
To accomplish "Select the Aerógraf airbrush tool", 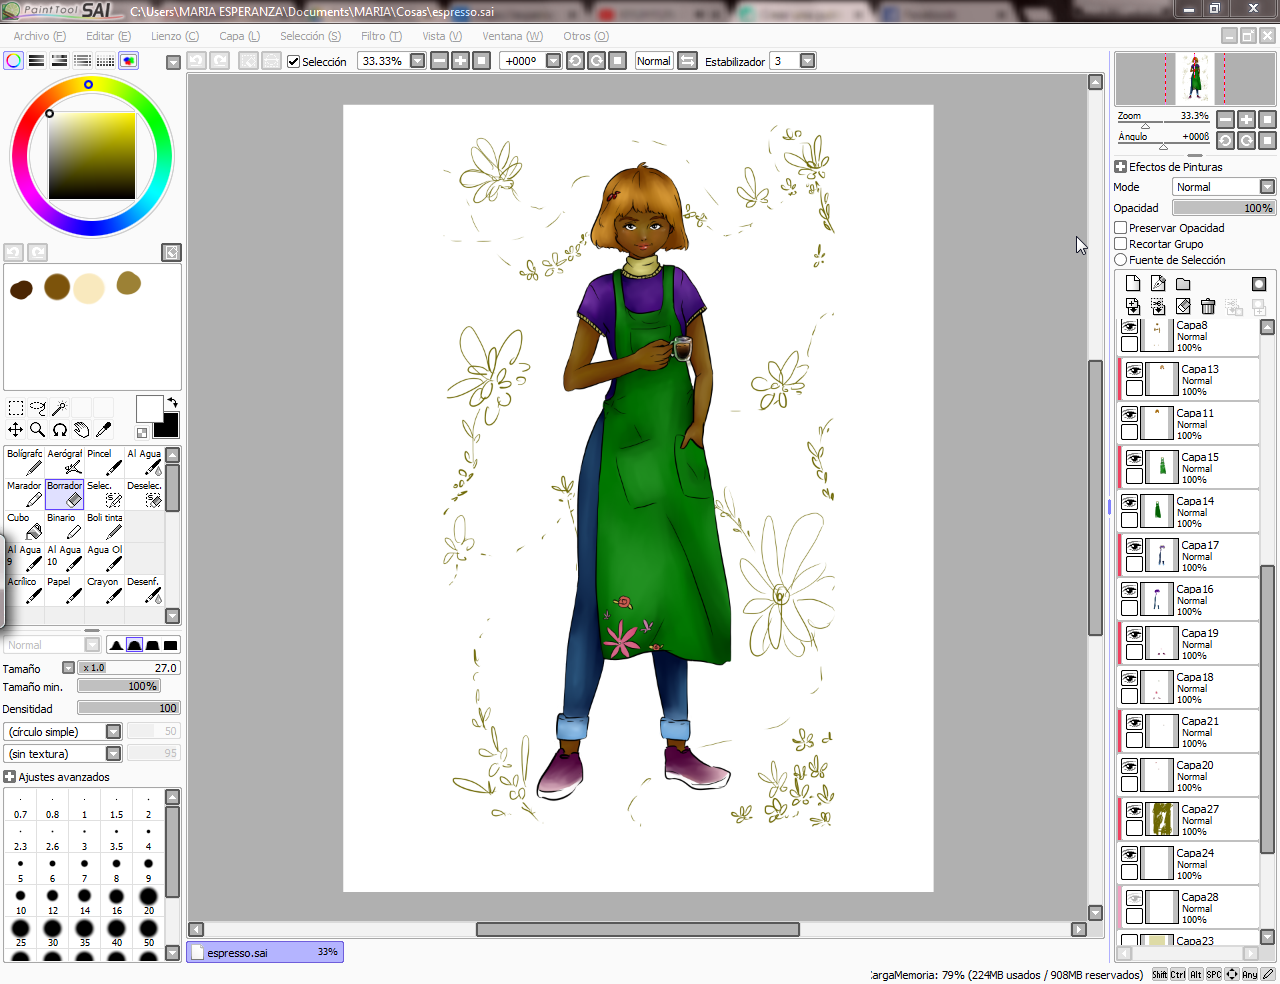I will point(65,461).
